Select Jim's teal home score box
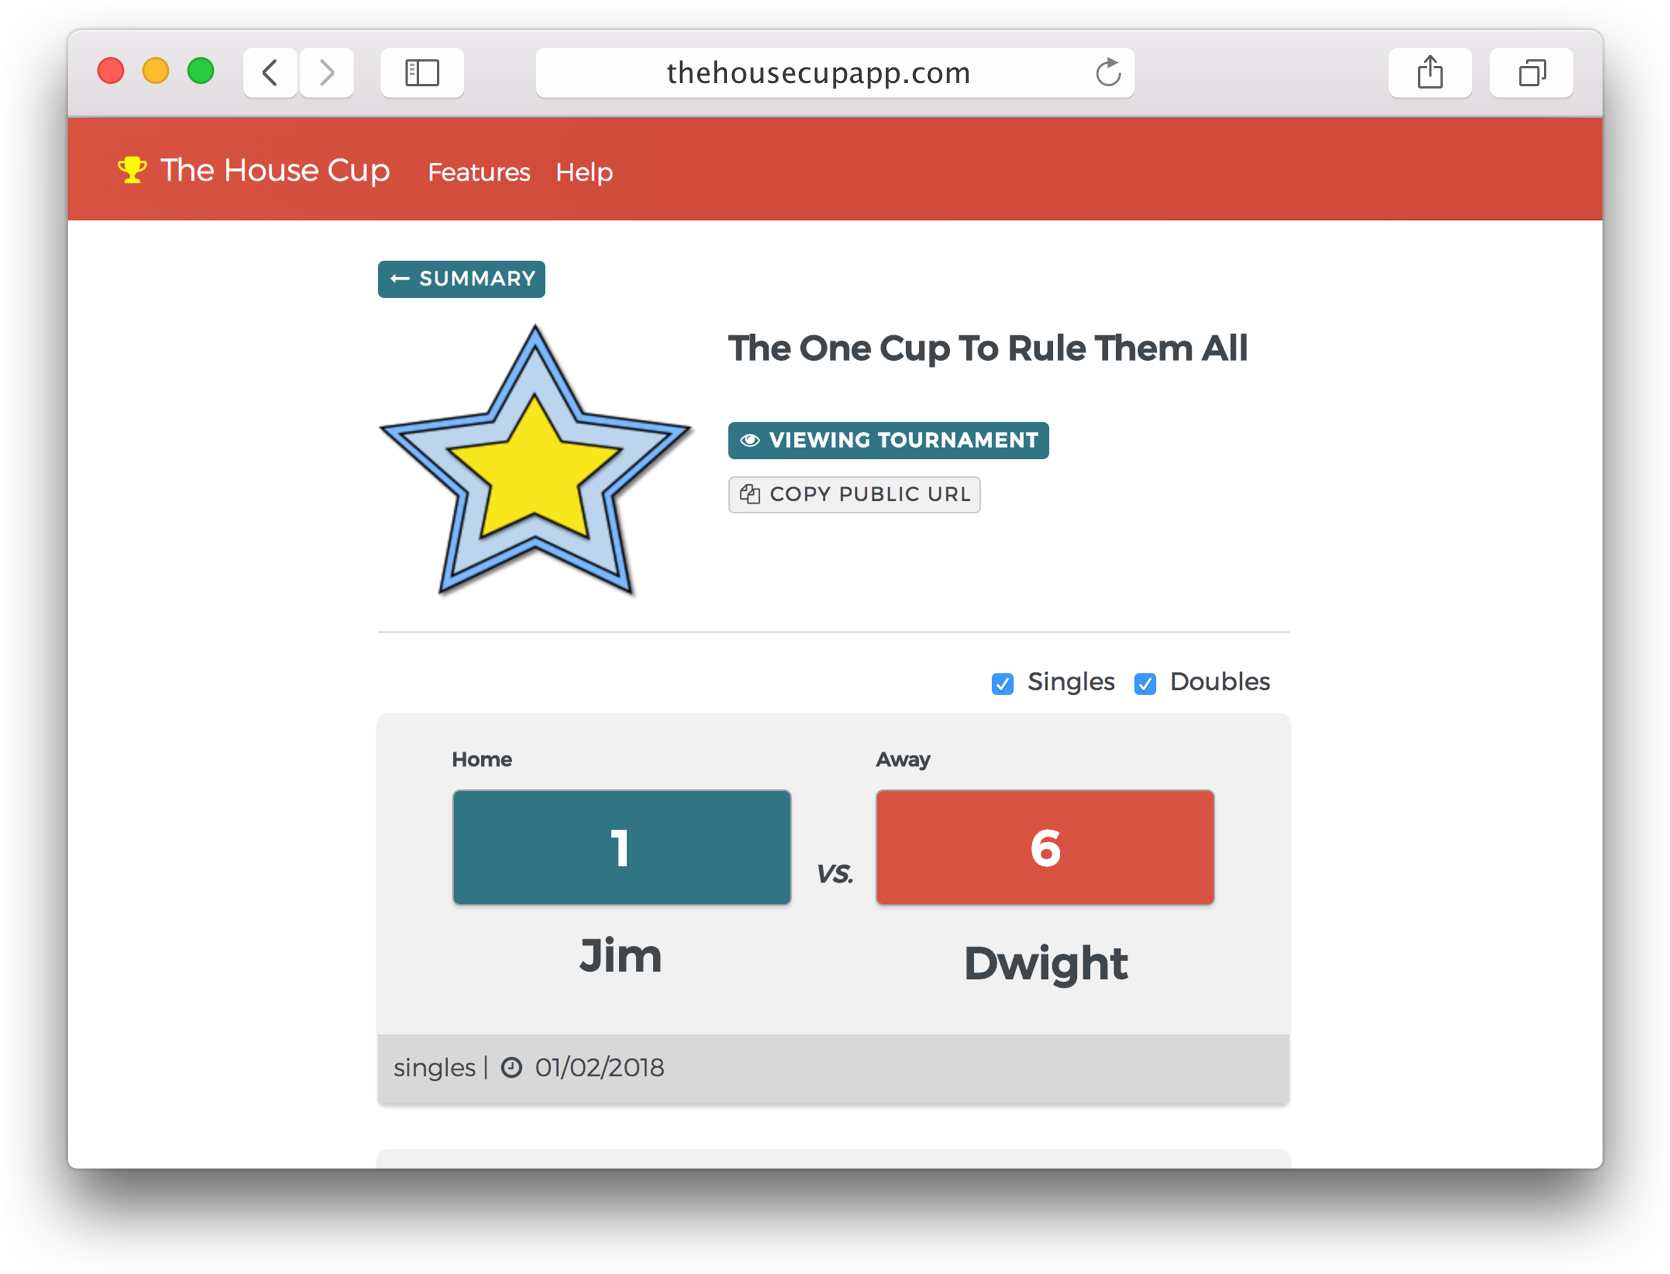1670x1274 pixels. (x=621, y=847)
